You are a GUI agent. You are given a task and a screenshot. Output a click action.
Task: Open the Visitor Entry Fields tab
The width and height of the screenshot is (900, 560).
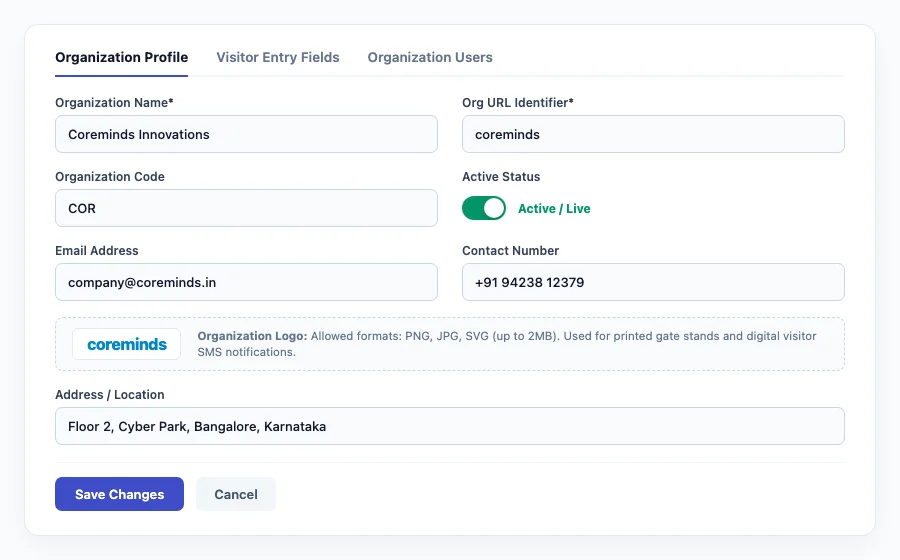coord(278,57)
